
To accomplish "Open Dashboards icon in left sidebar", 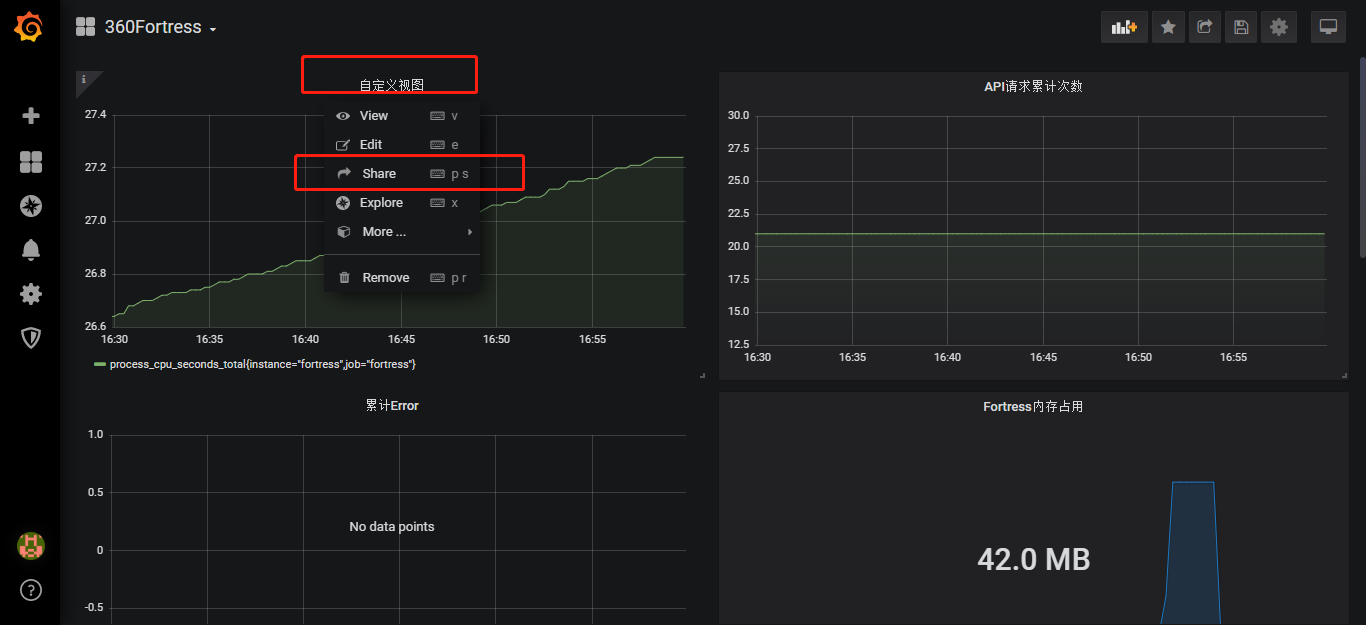I will pos(31,162).
